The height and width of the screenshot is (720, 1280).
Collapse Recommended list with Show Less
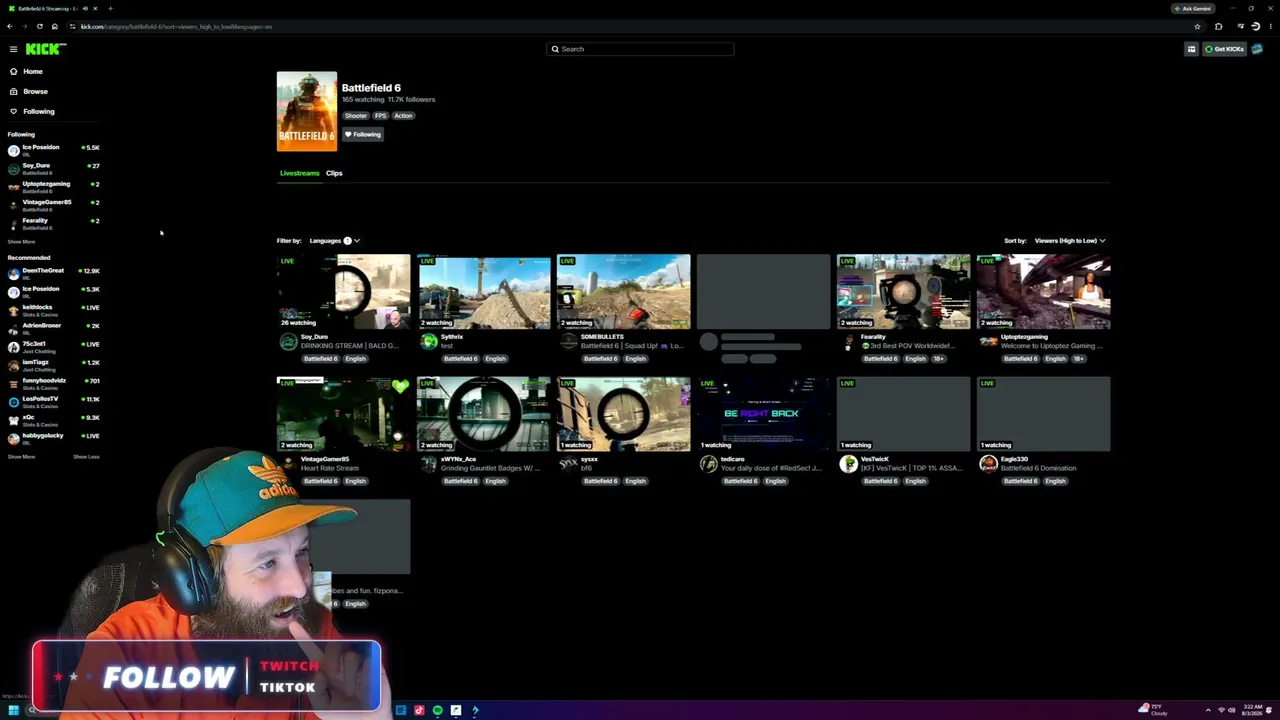86,457
